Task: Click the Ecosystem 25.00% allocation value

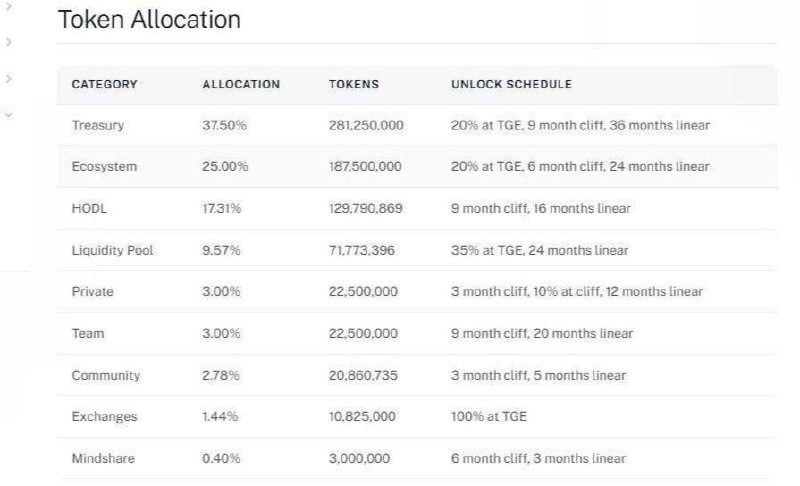Action: click(x=225, y=167)
